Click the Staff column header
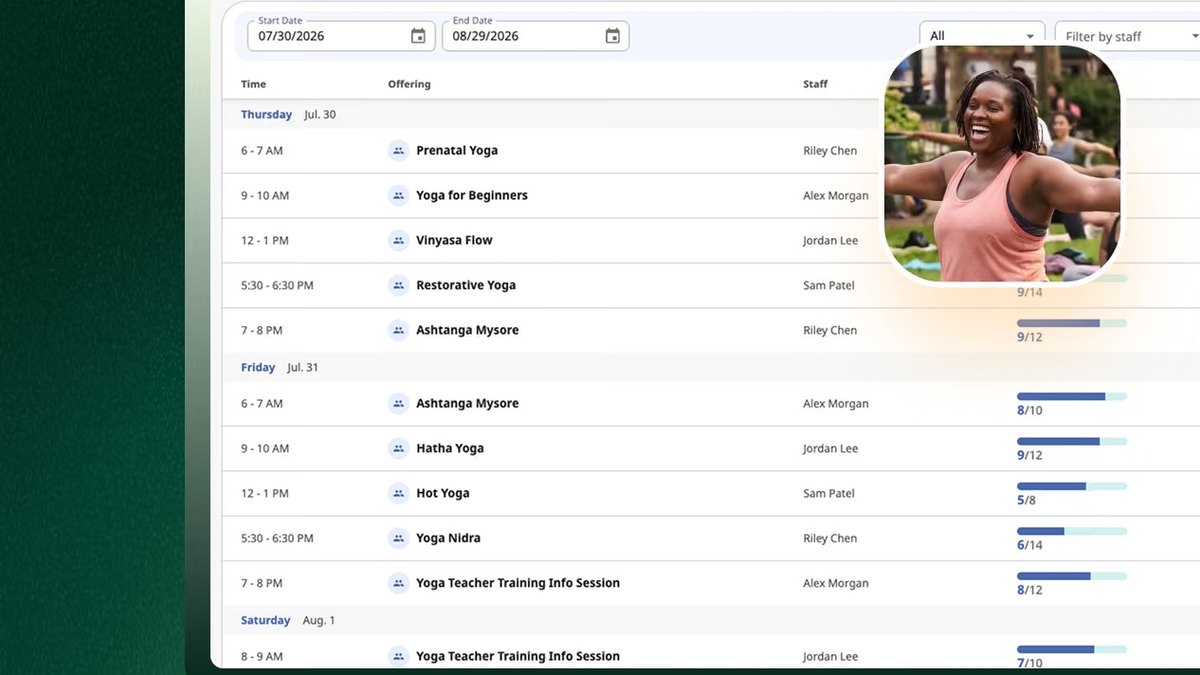The width and height of the screenshot is (1200, 675). [815, 84]
